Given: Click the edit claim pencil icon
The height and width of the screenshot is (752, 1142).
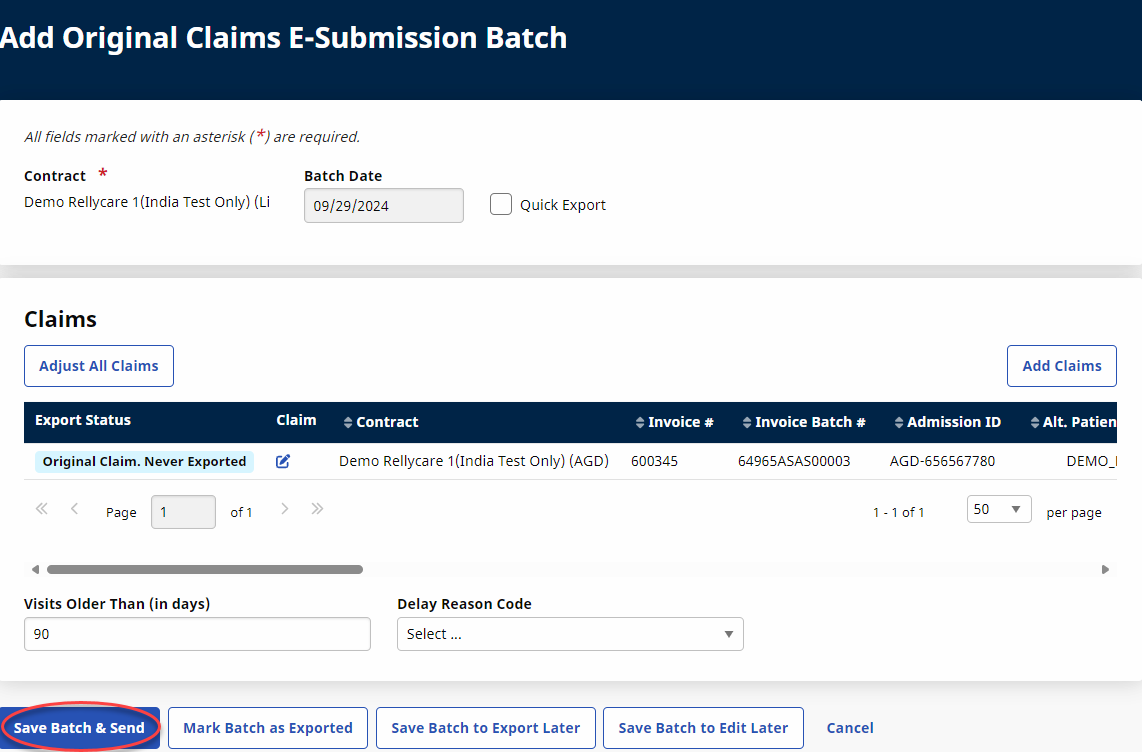Looking at the screenshot, I should pos(283,461).
